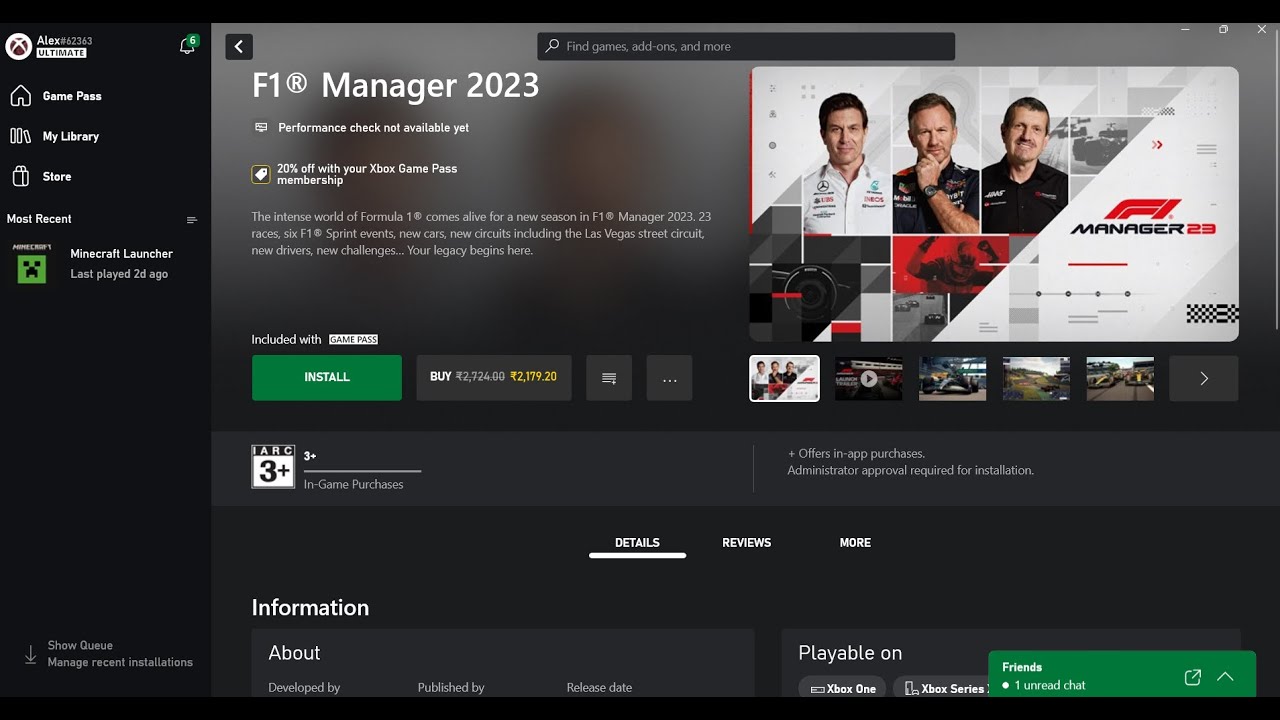Click the '1 unread chat' text
The image size is (1280, 720).
point(1050,686)
